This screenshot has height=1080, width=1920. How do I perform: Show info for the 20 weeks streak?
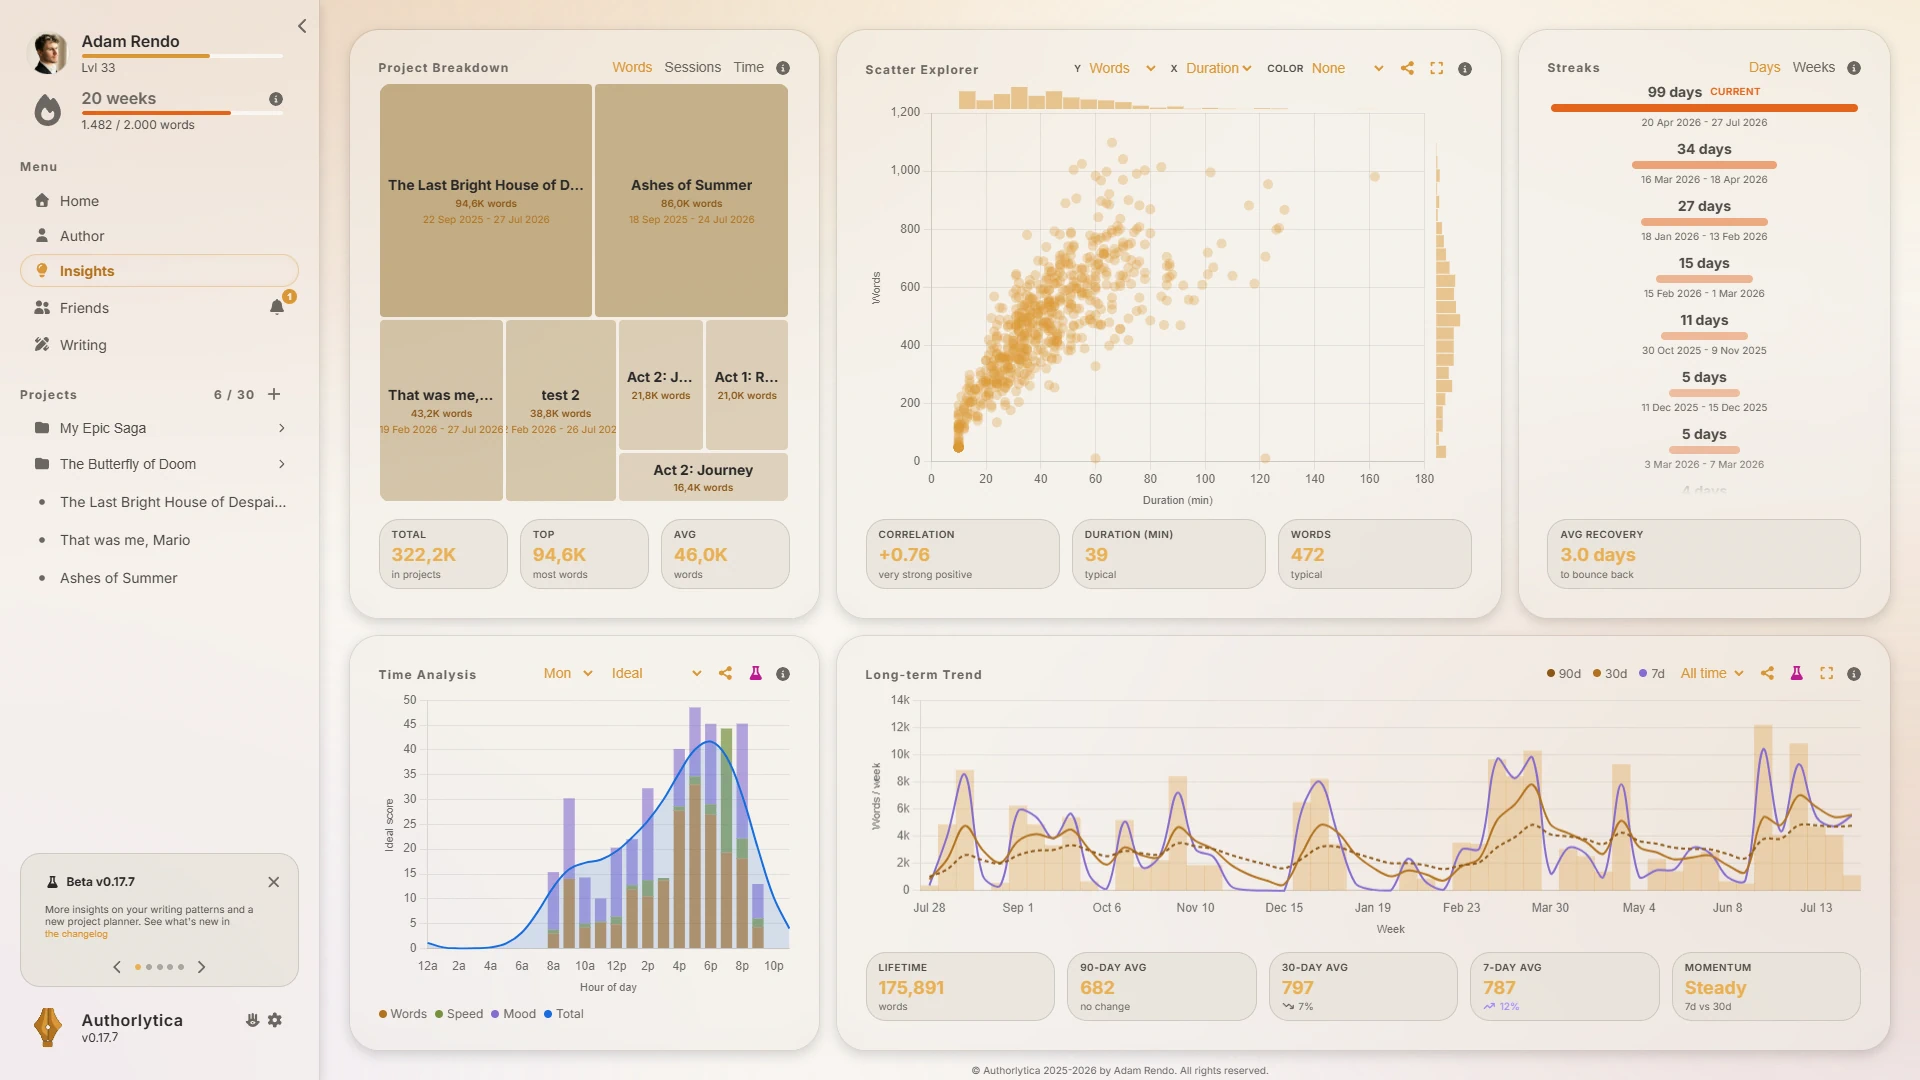click(x=276, y=99)
